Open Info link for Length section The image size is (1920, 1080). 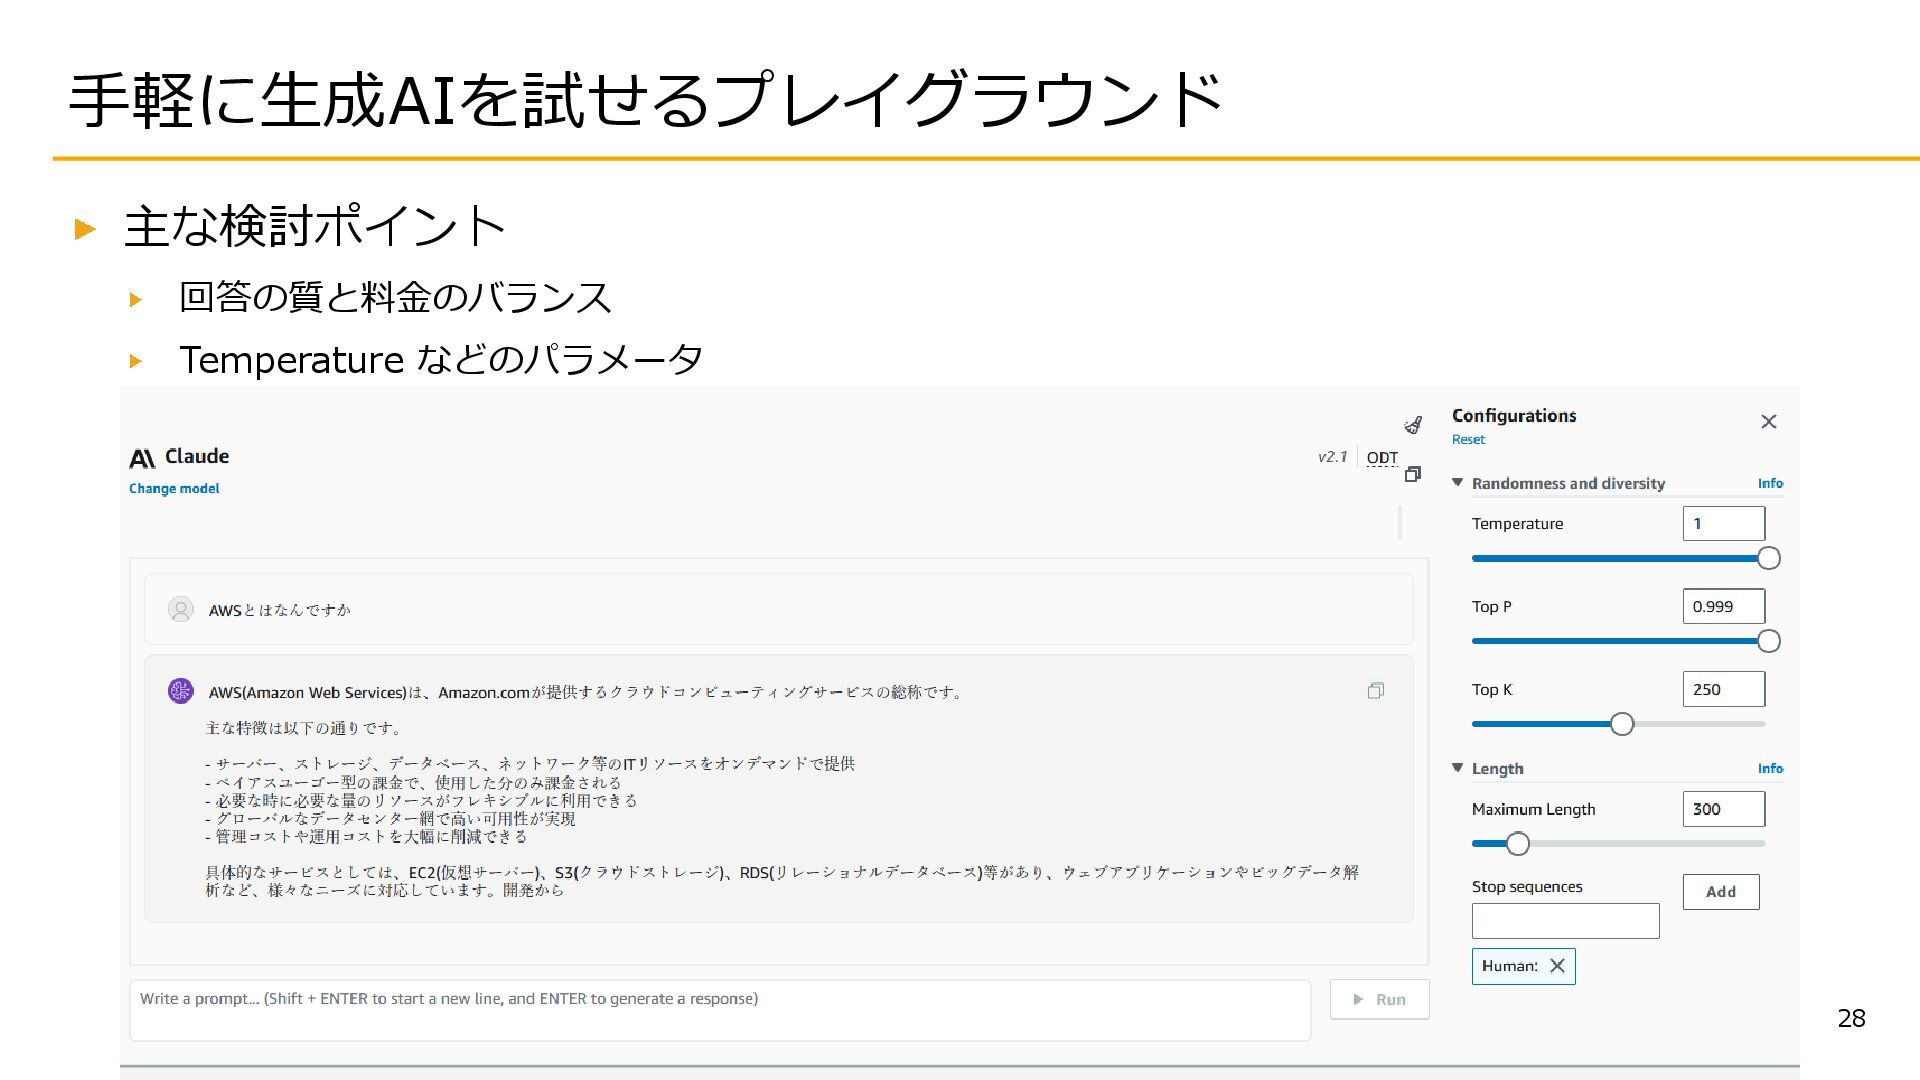pos(1770,768)
